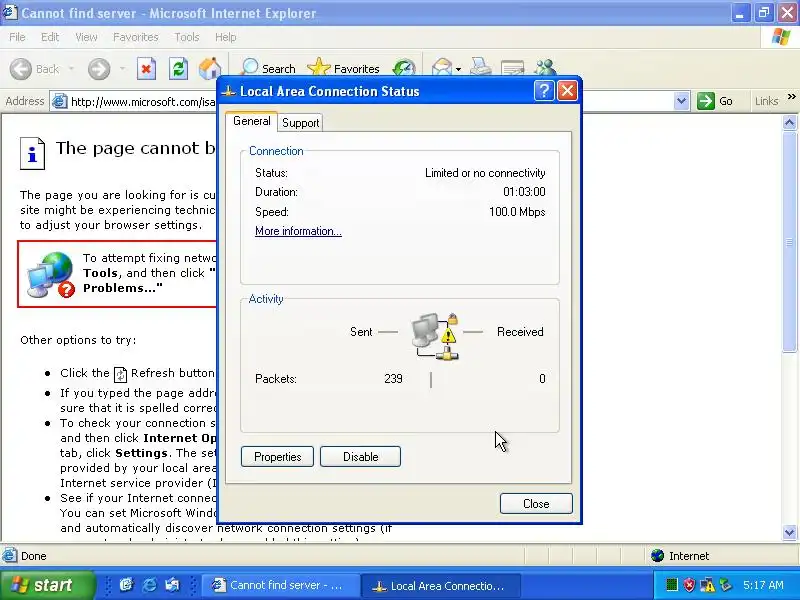Open the History clock icon
Viewport: 800px width, 600px height.
click(x=404, y=68)
